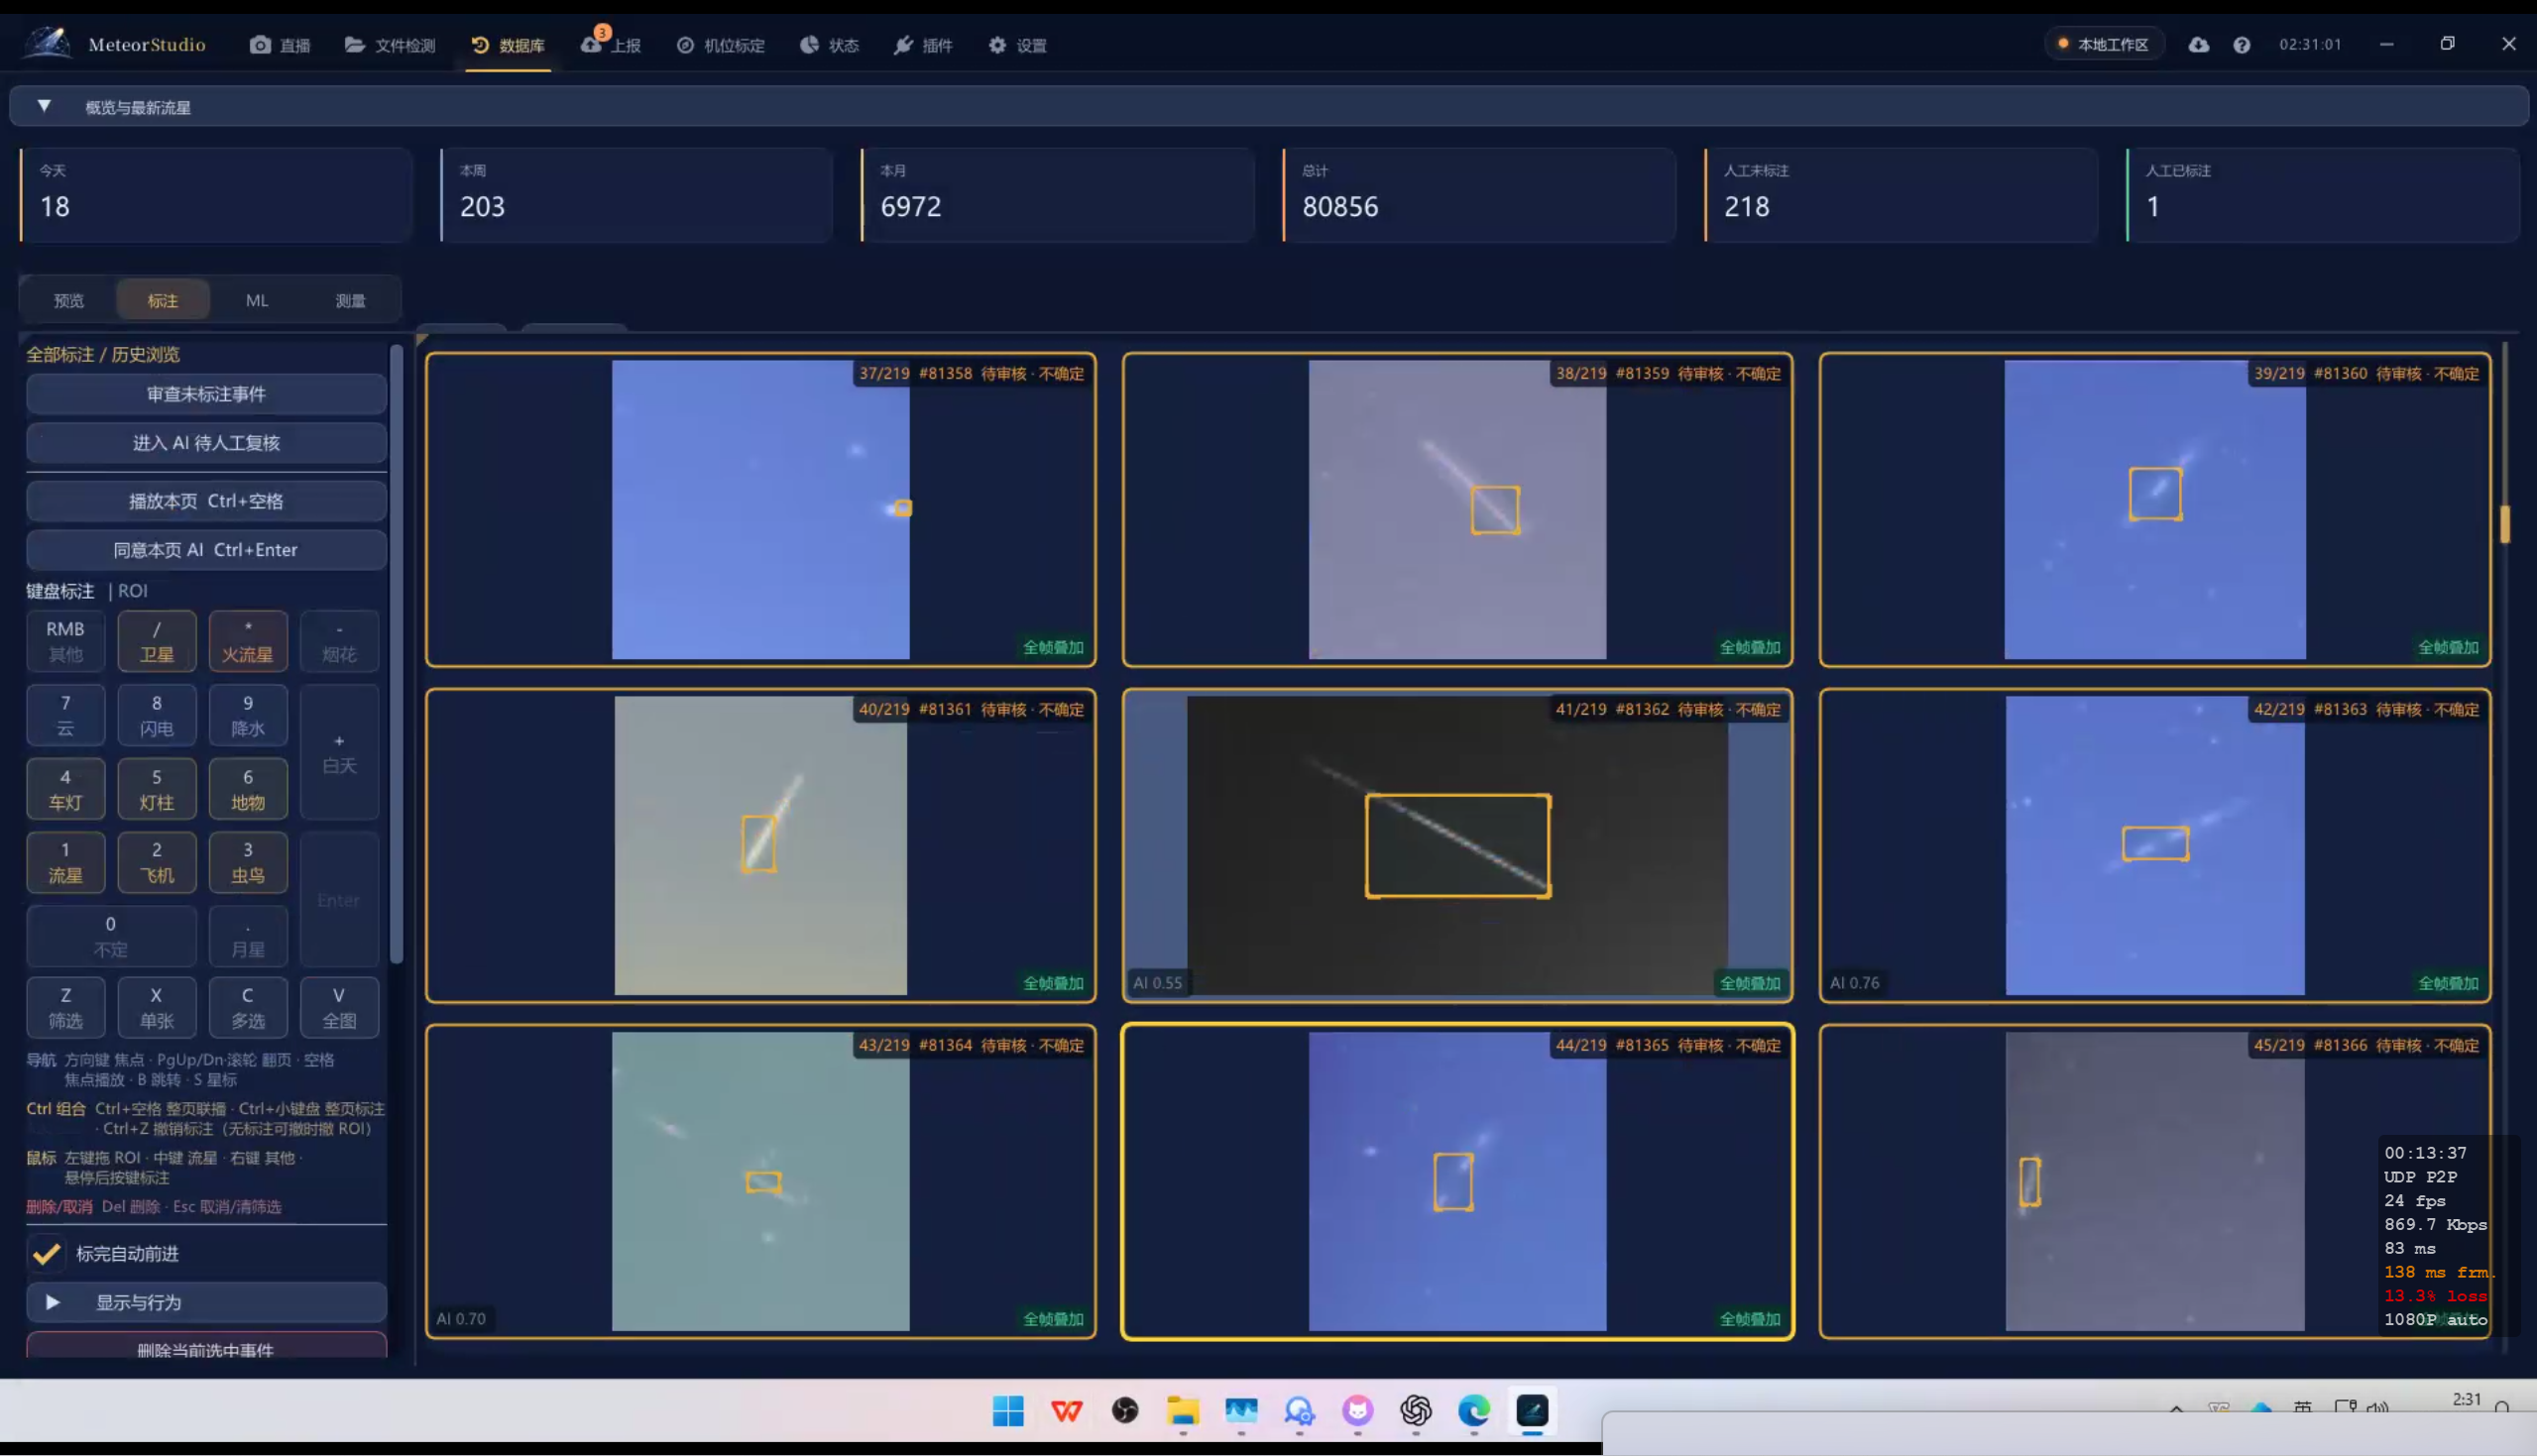Viewport: 2537px width, 1456px height.
Task: Label the event as 飞机 with key 2
Action: pyautogui.click(x=156, y=862)
